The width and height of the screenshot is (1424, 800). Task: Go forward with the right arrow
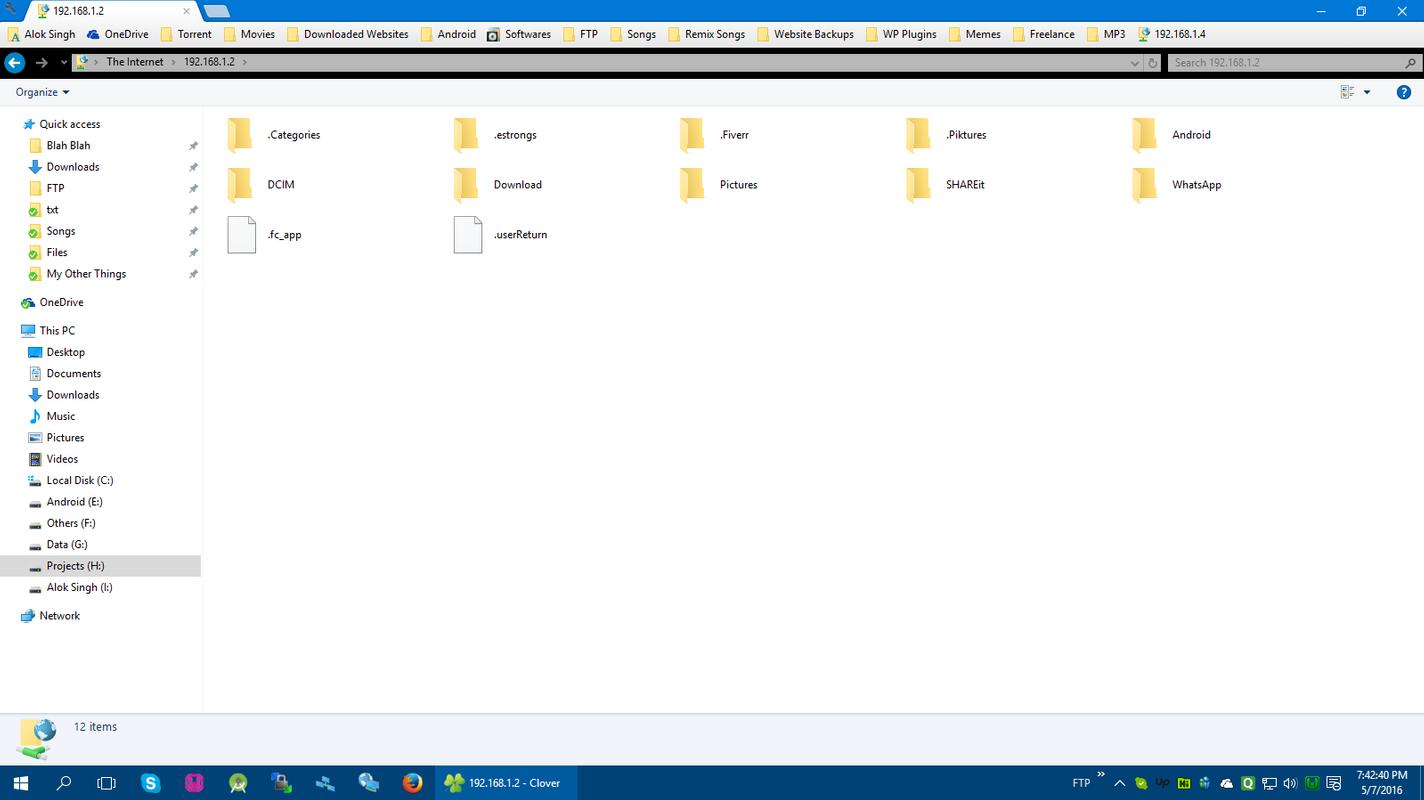pos(41,62)
